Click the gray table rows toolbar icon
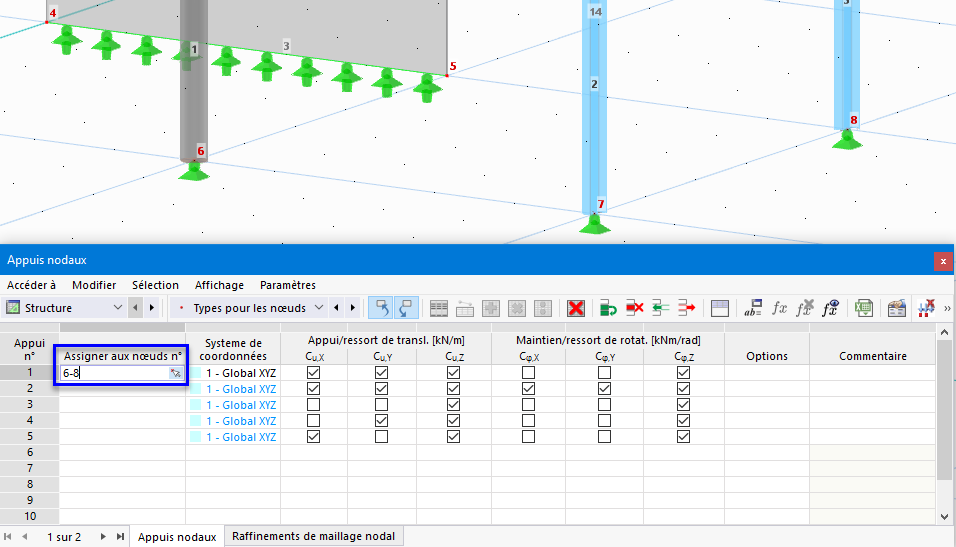 (x=438, y=308)
